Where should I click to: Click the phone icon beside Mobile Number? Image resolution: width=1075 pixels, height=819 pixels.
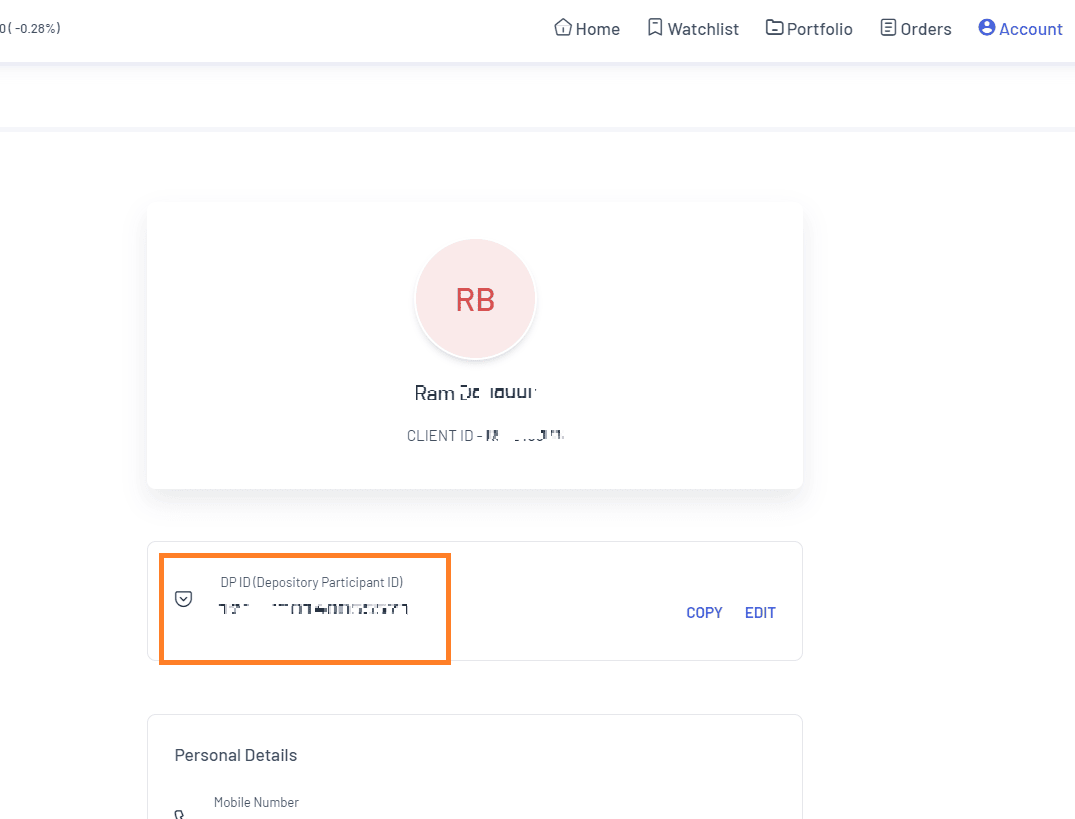pos(180,814)
